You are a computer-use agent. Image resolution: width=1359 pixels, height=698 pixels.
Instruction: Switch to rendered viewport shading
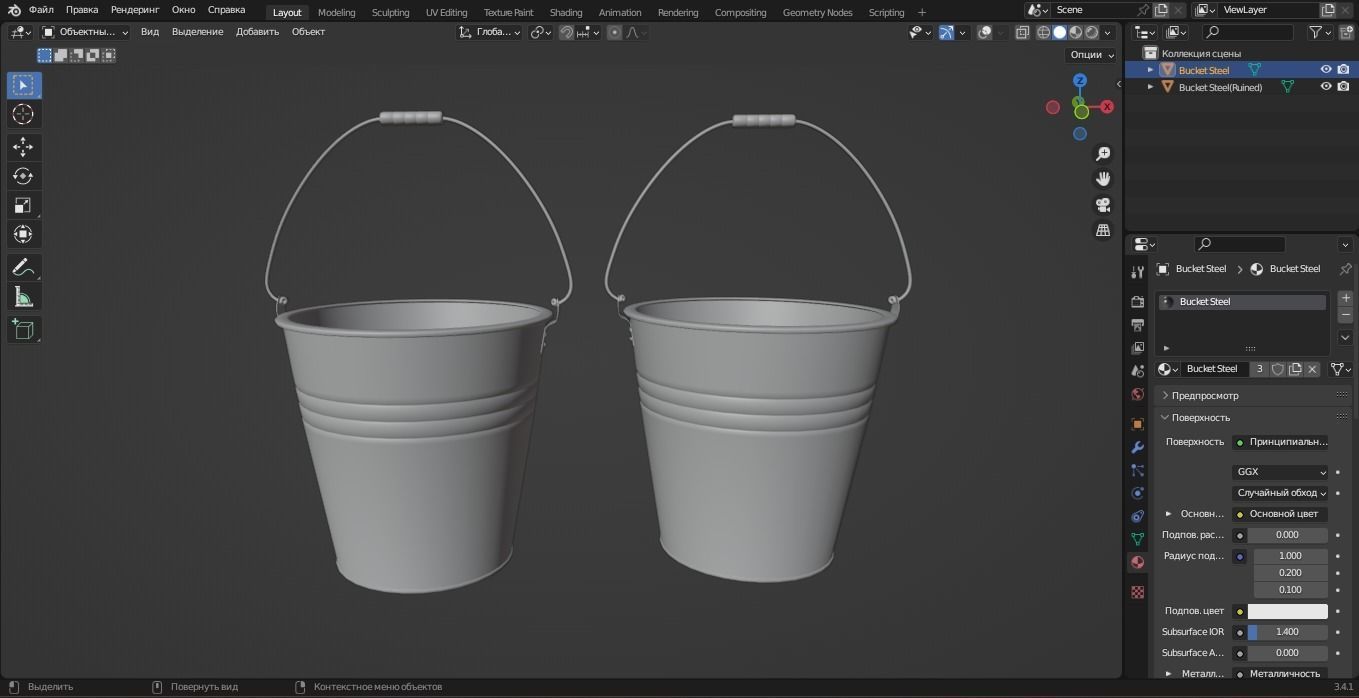tap(1092, 32)
